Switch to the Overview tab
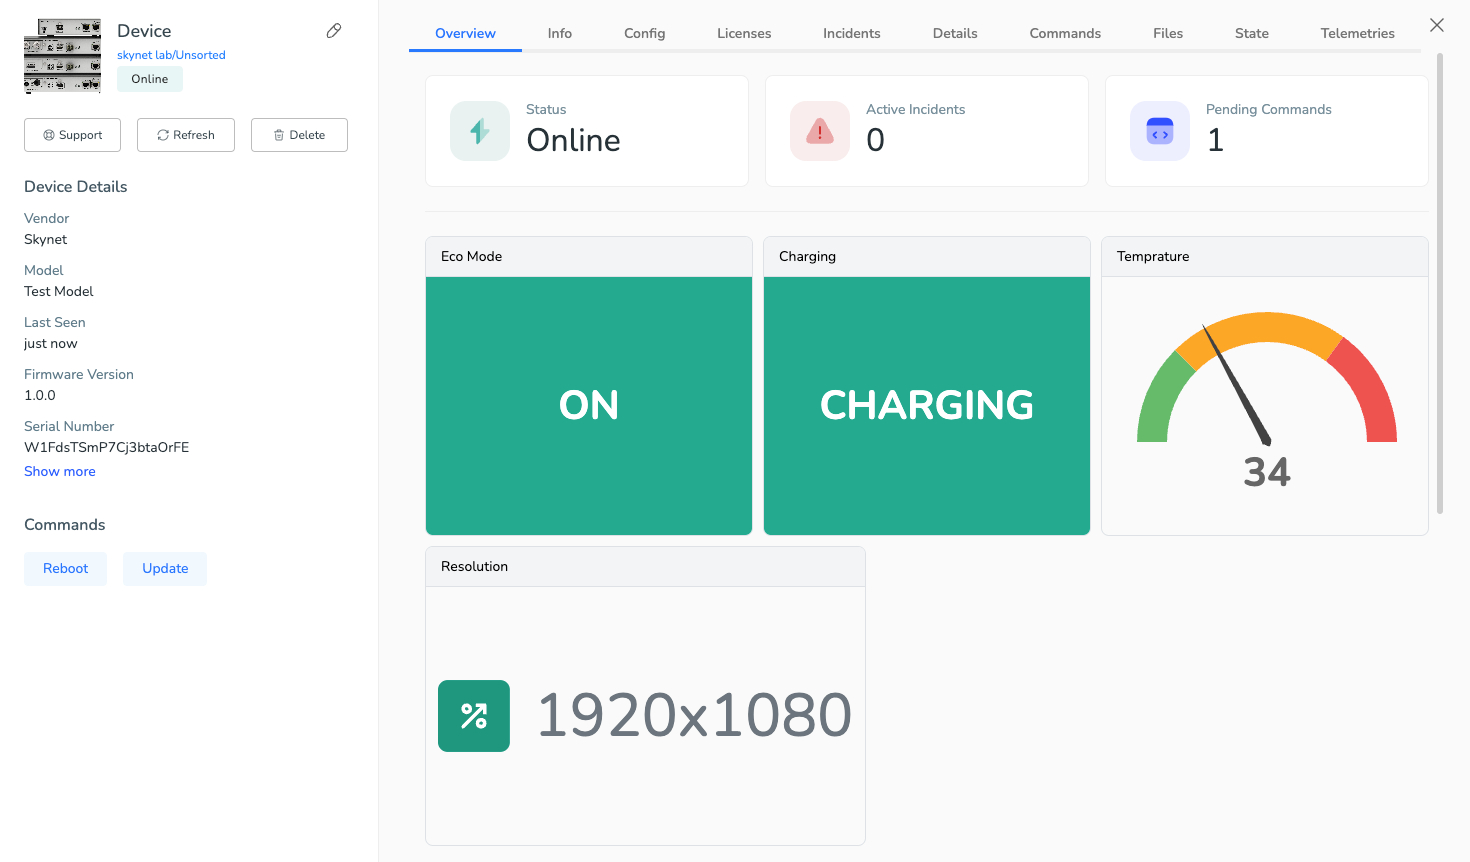The image size is (1470, 862). point(465,33)
